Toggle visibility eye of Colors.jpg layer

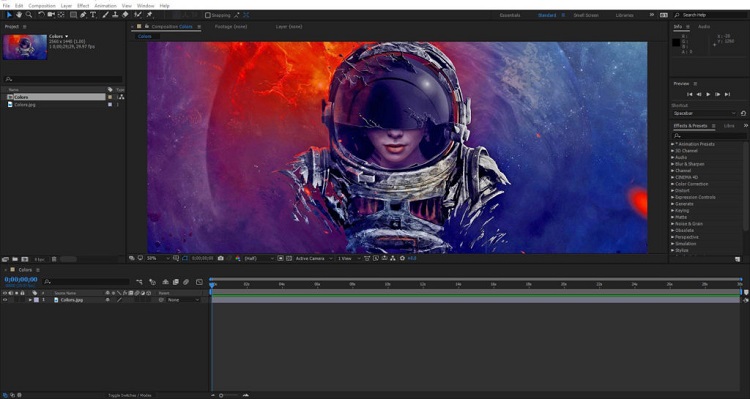[x=5, y=300]
